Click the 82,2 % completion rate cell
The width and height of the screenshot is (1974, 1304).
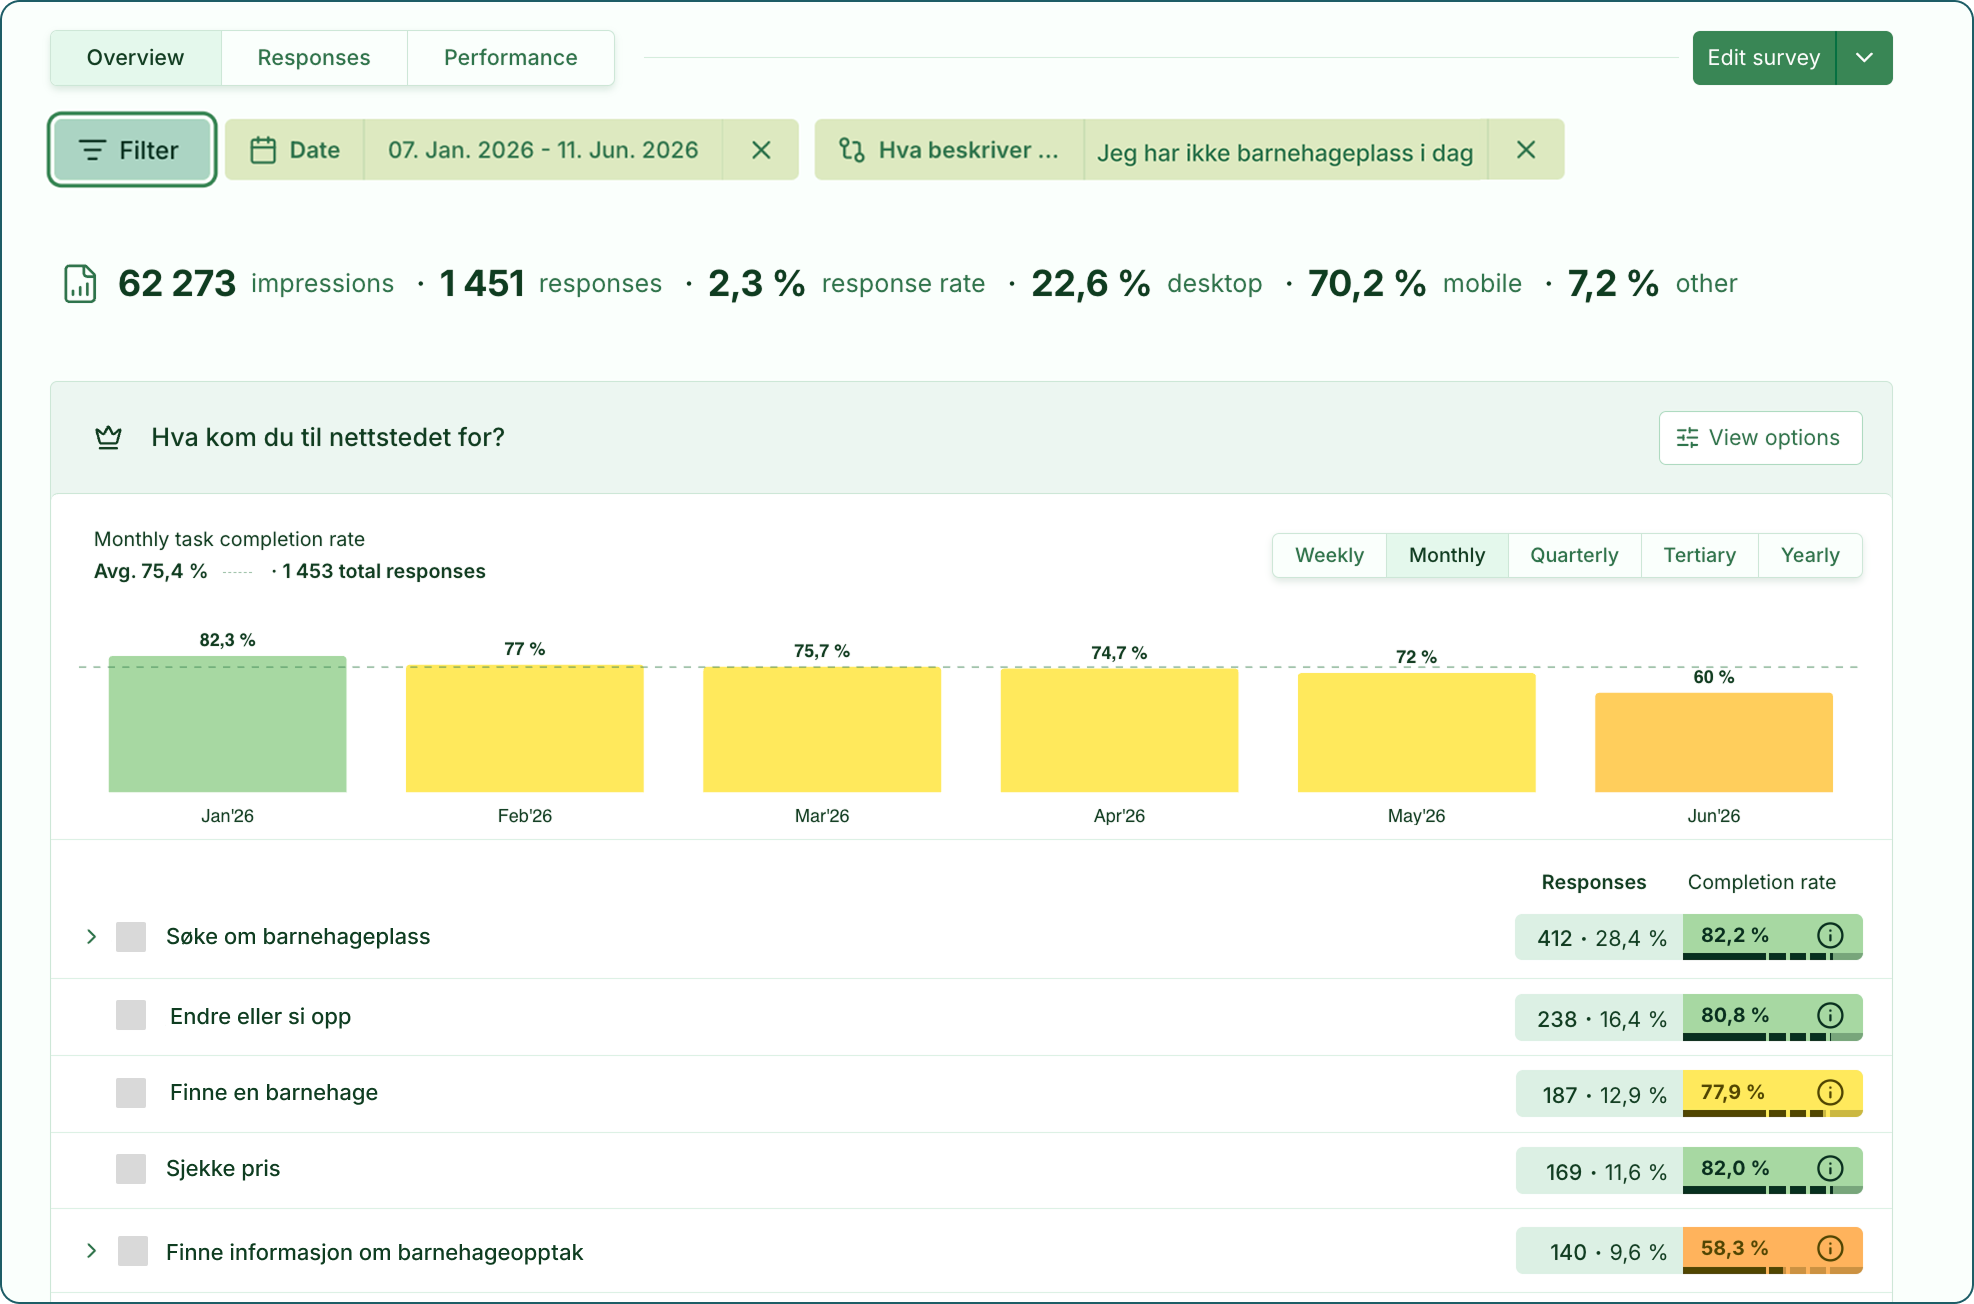tap(1772, 937)
